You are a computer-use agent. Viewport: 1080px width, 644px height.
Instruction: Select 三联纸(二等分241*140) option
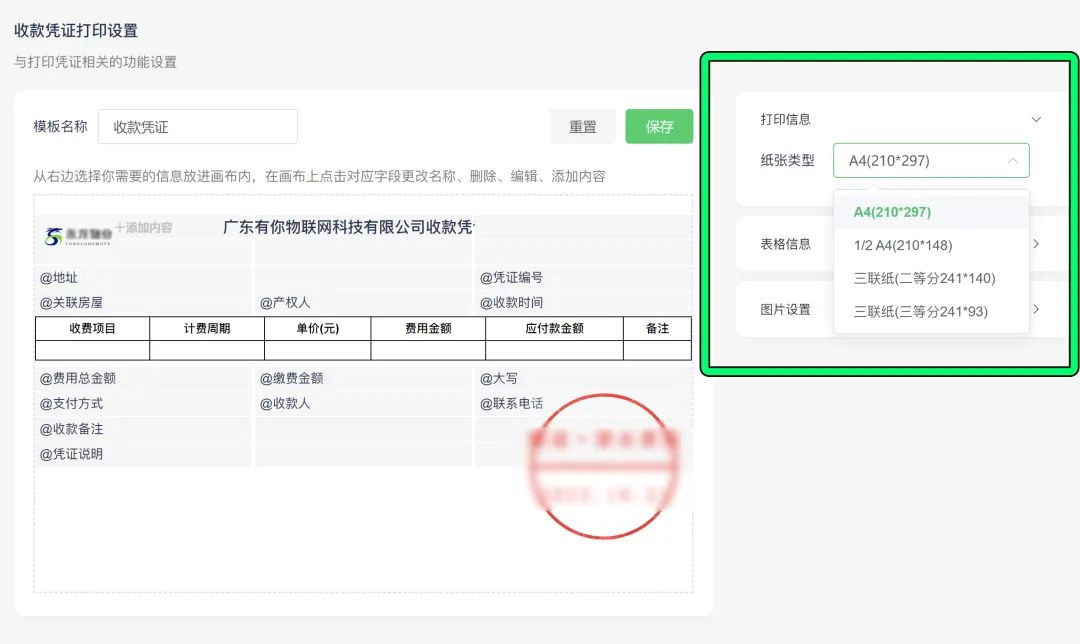(x=924, y=278)
